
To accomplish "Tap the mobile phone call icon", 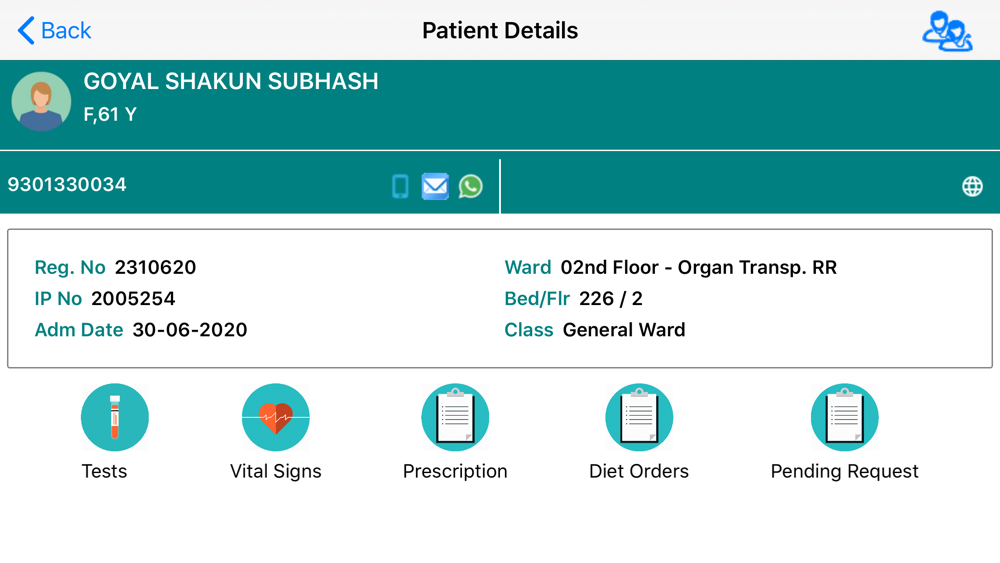I will (401, 186).
